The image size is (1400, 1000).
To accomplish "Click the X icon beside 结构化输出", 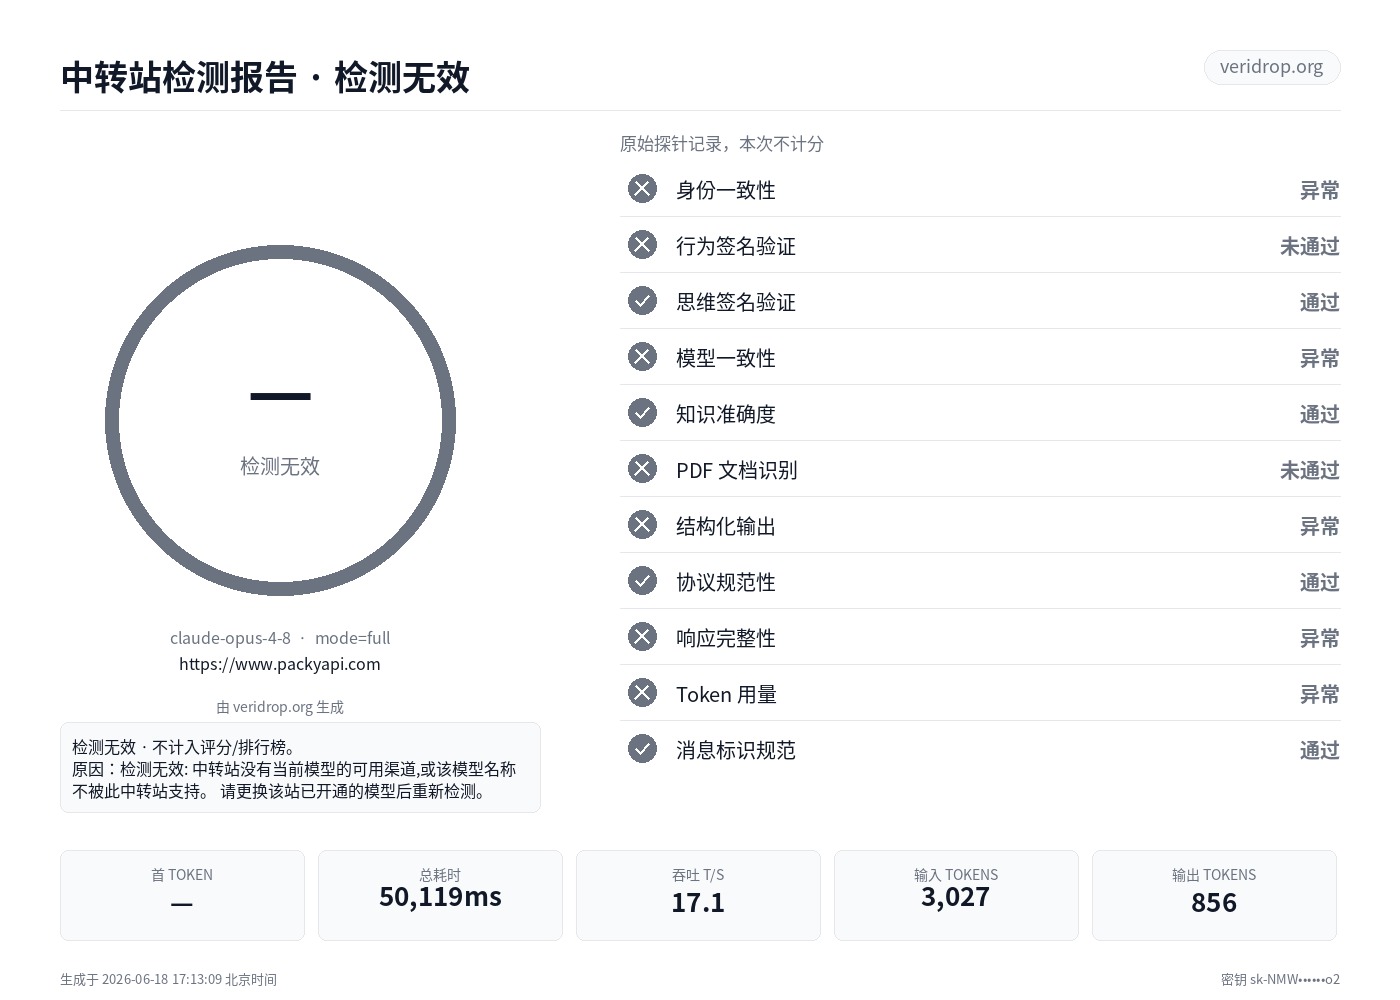I will (642, 525).
